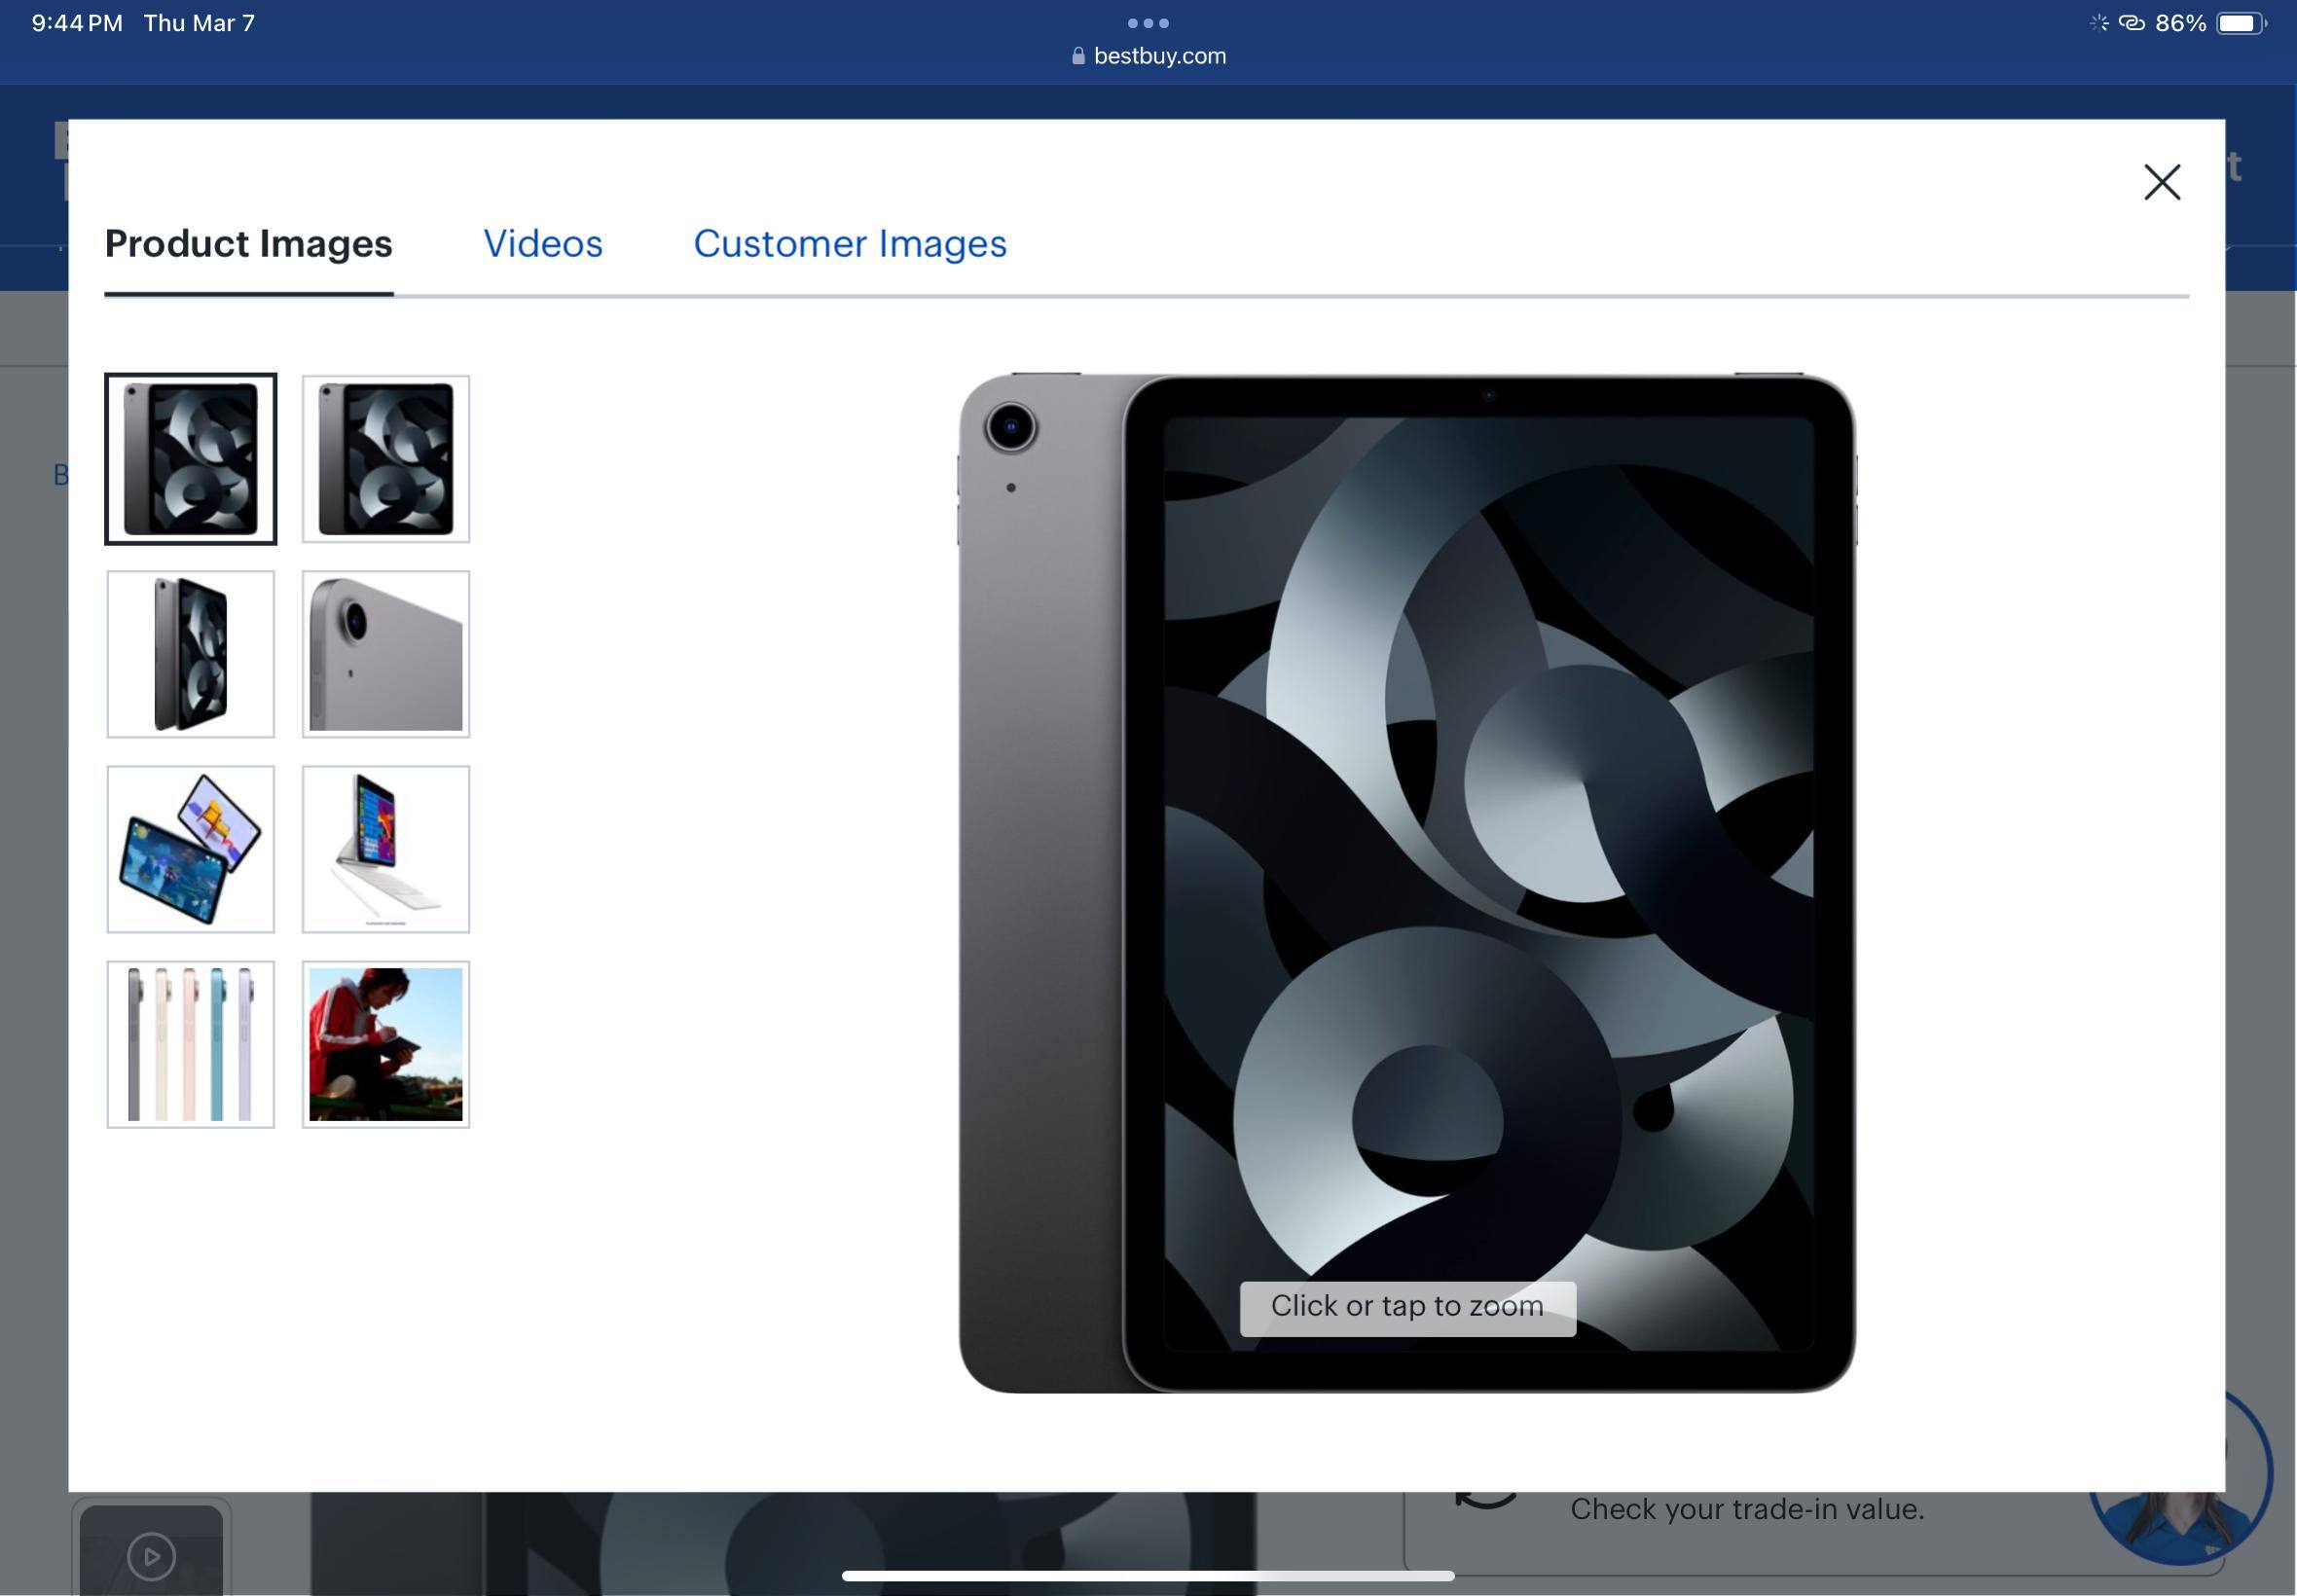The width and height of the screenshot is (2297, 1596).
Task: Open the two-iPads gaming thumbnail
Action: tap(190, 849)
